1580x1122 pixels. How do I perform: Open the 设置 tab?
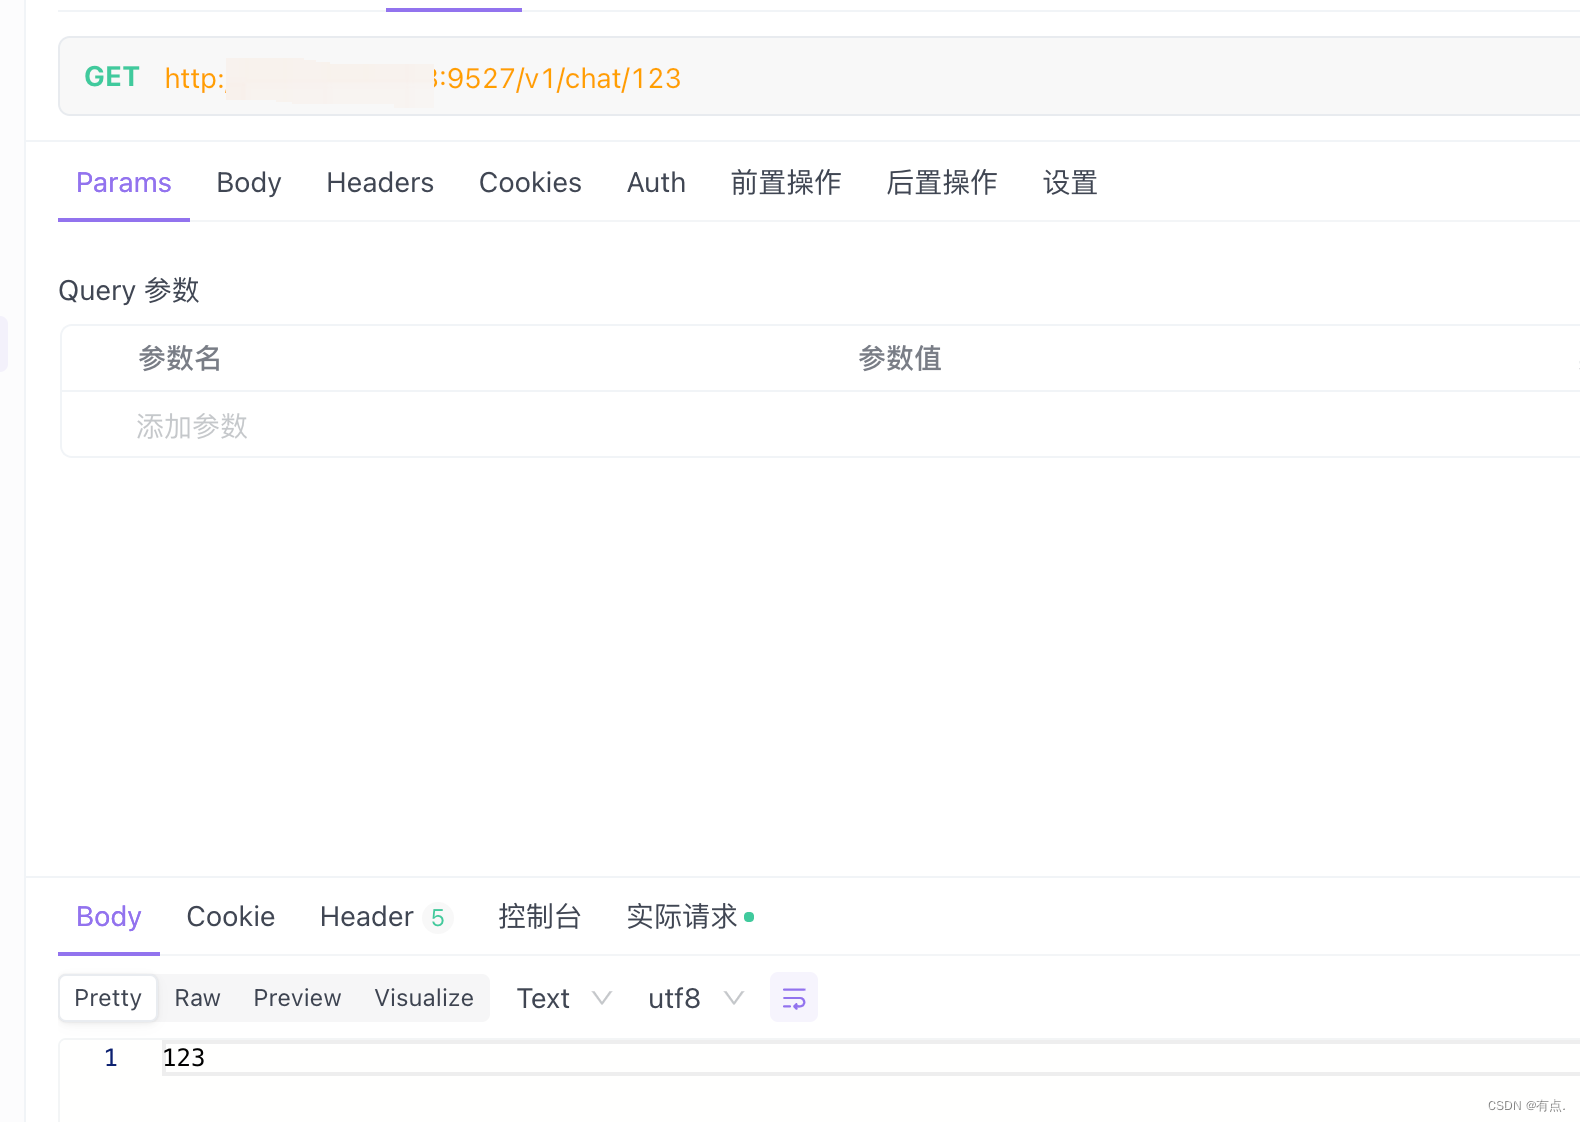pos(1070,183)
